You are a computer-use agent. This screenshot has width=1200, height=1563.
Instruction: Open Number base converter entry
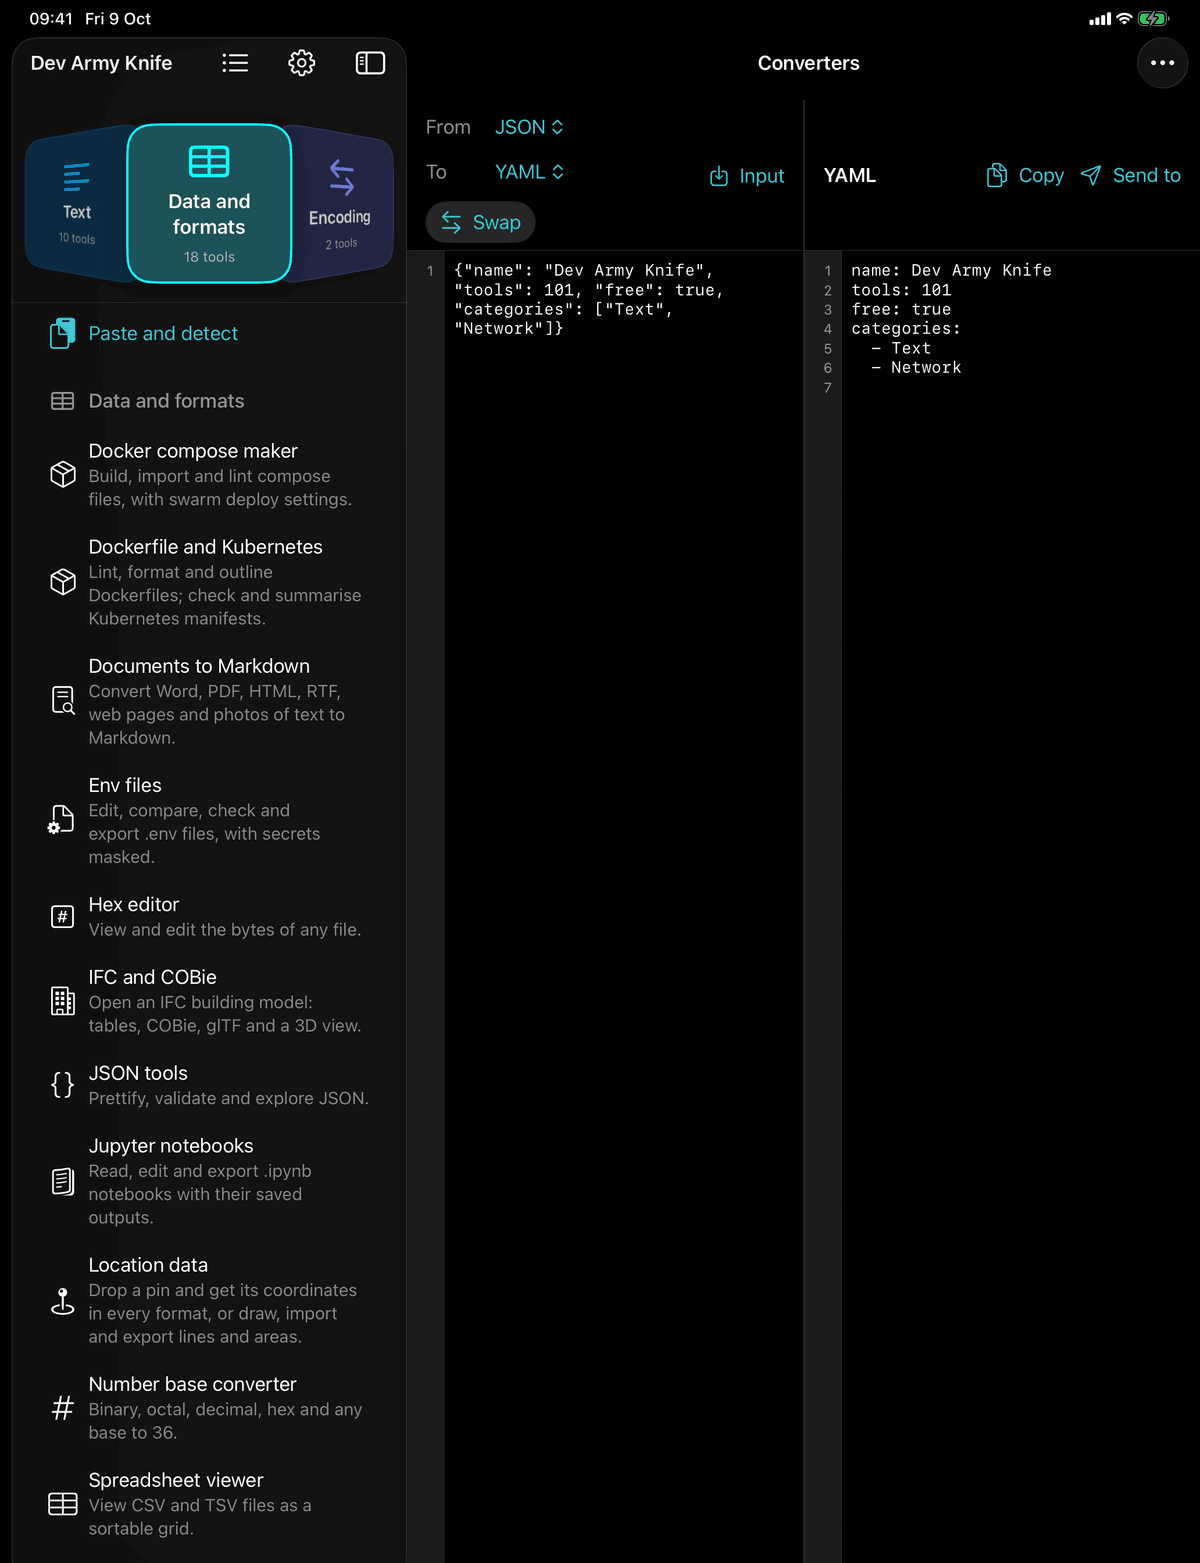(209, 1408)
